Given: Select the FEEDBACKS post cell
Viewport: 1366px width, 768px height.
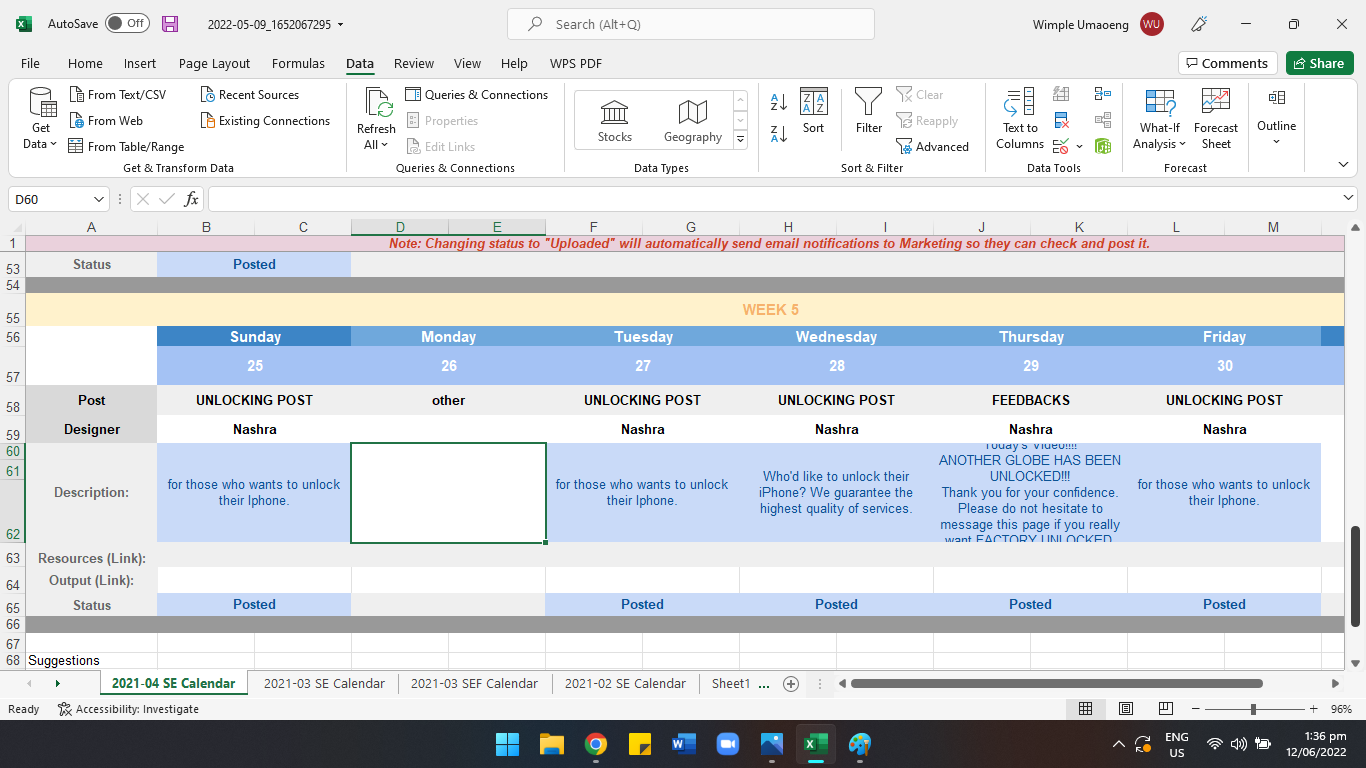Looking at the screenshot, I should click(x=1030, y=400).
